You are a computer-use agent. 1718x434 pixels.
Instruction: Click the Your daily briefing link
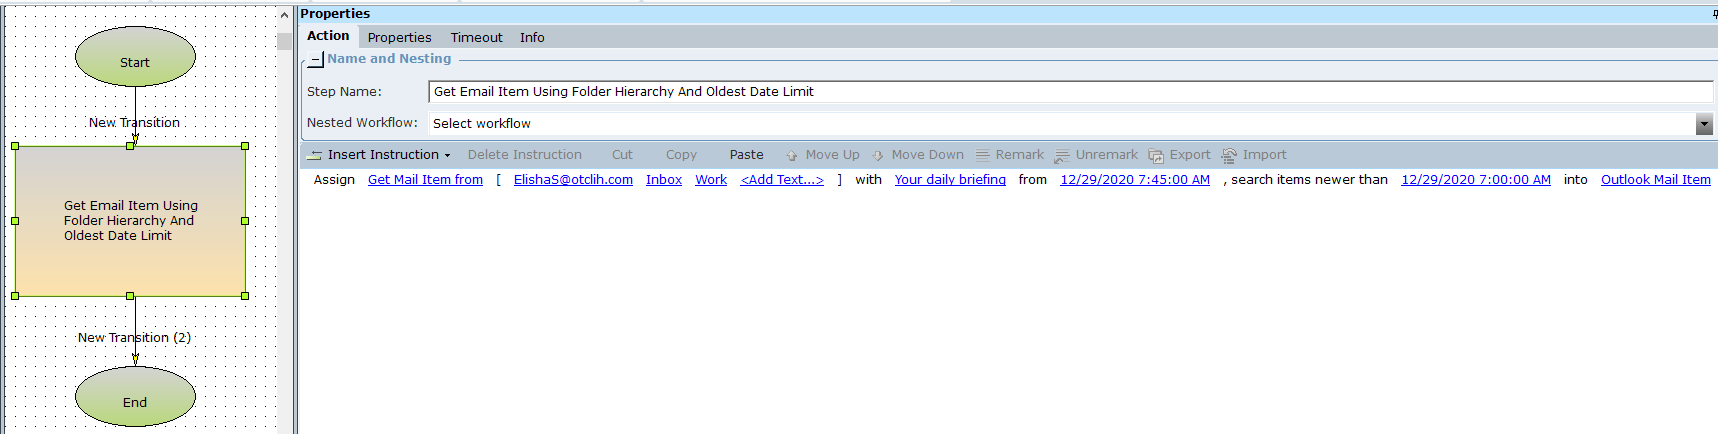[x=950, y=180]
